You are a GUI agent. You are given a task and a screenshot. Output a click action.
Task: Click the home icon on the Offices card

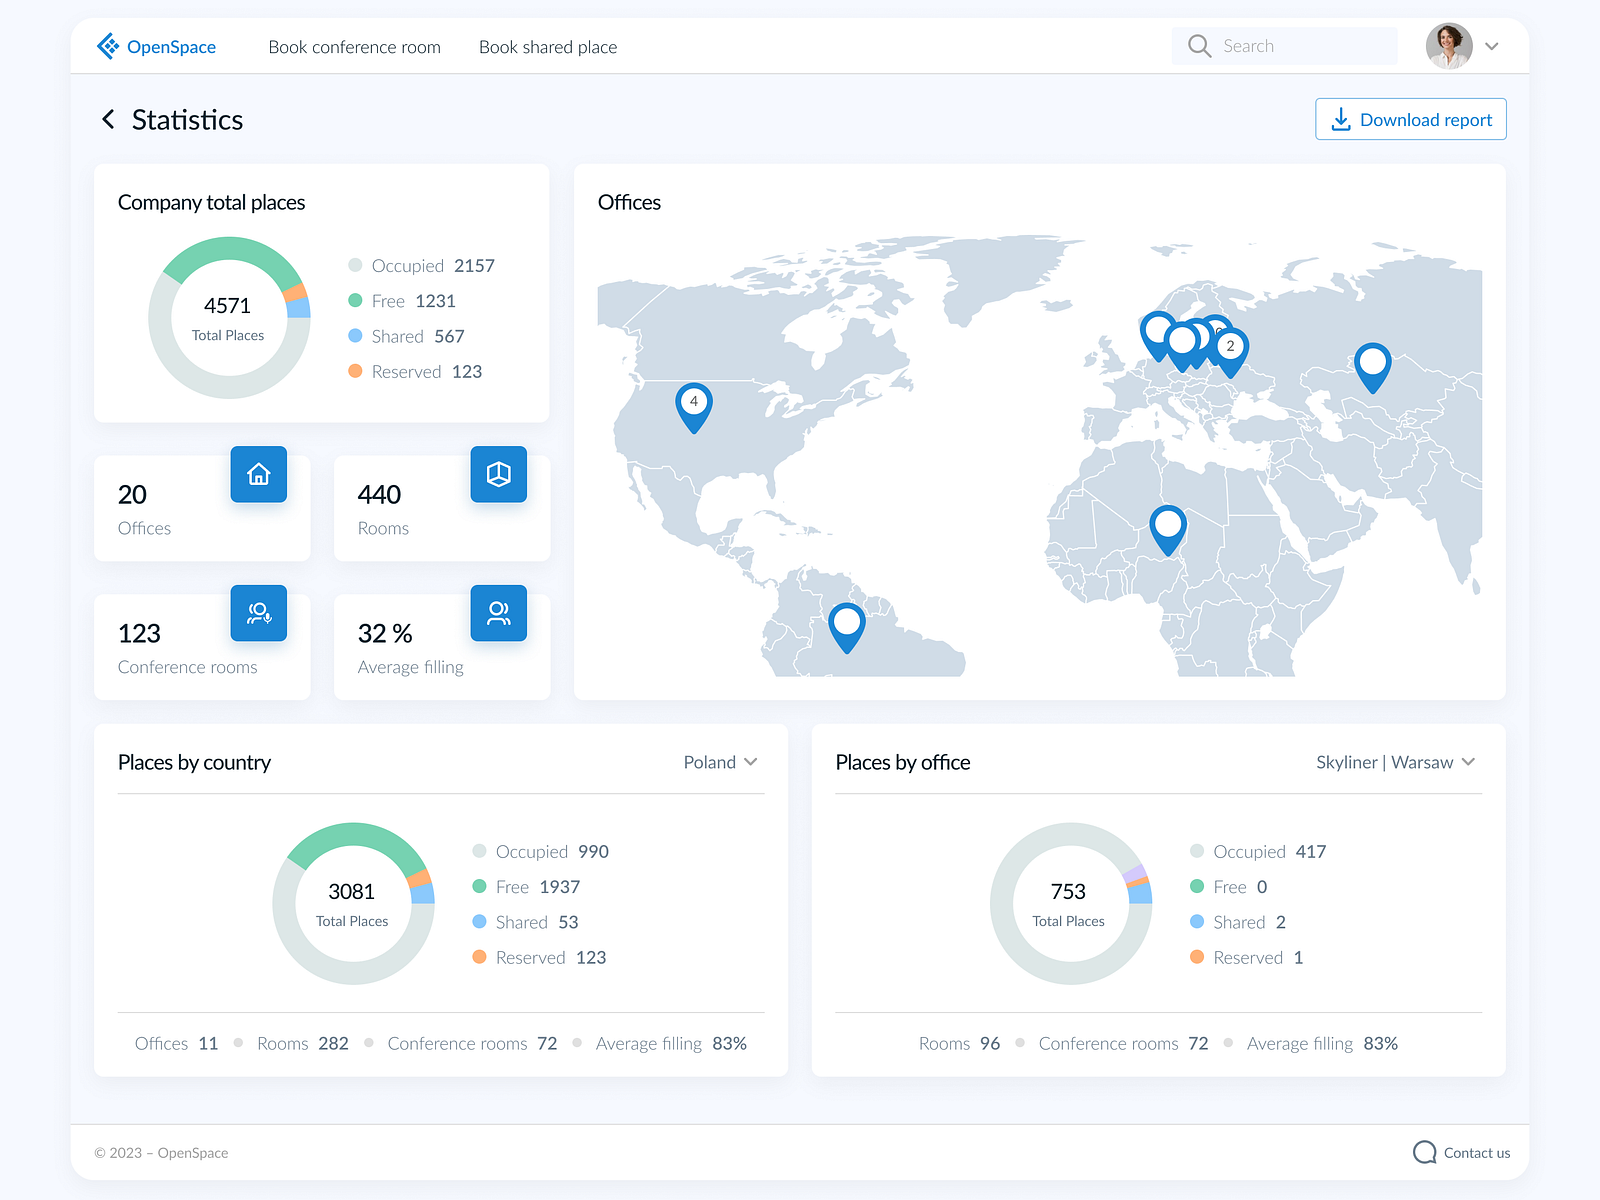point(258,475)
